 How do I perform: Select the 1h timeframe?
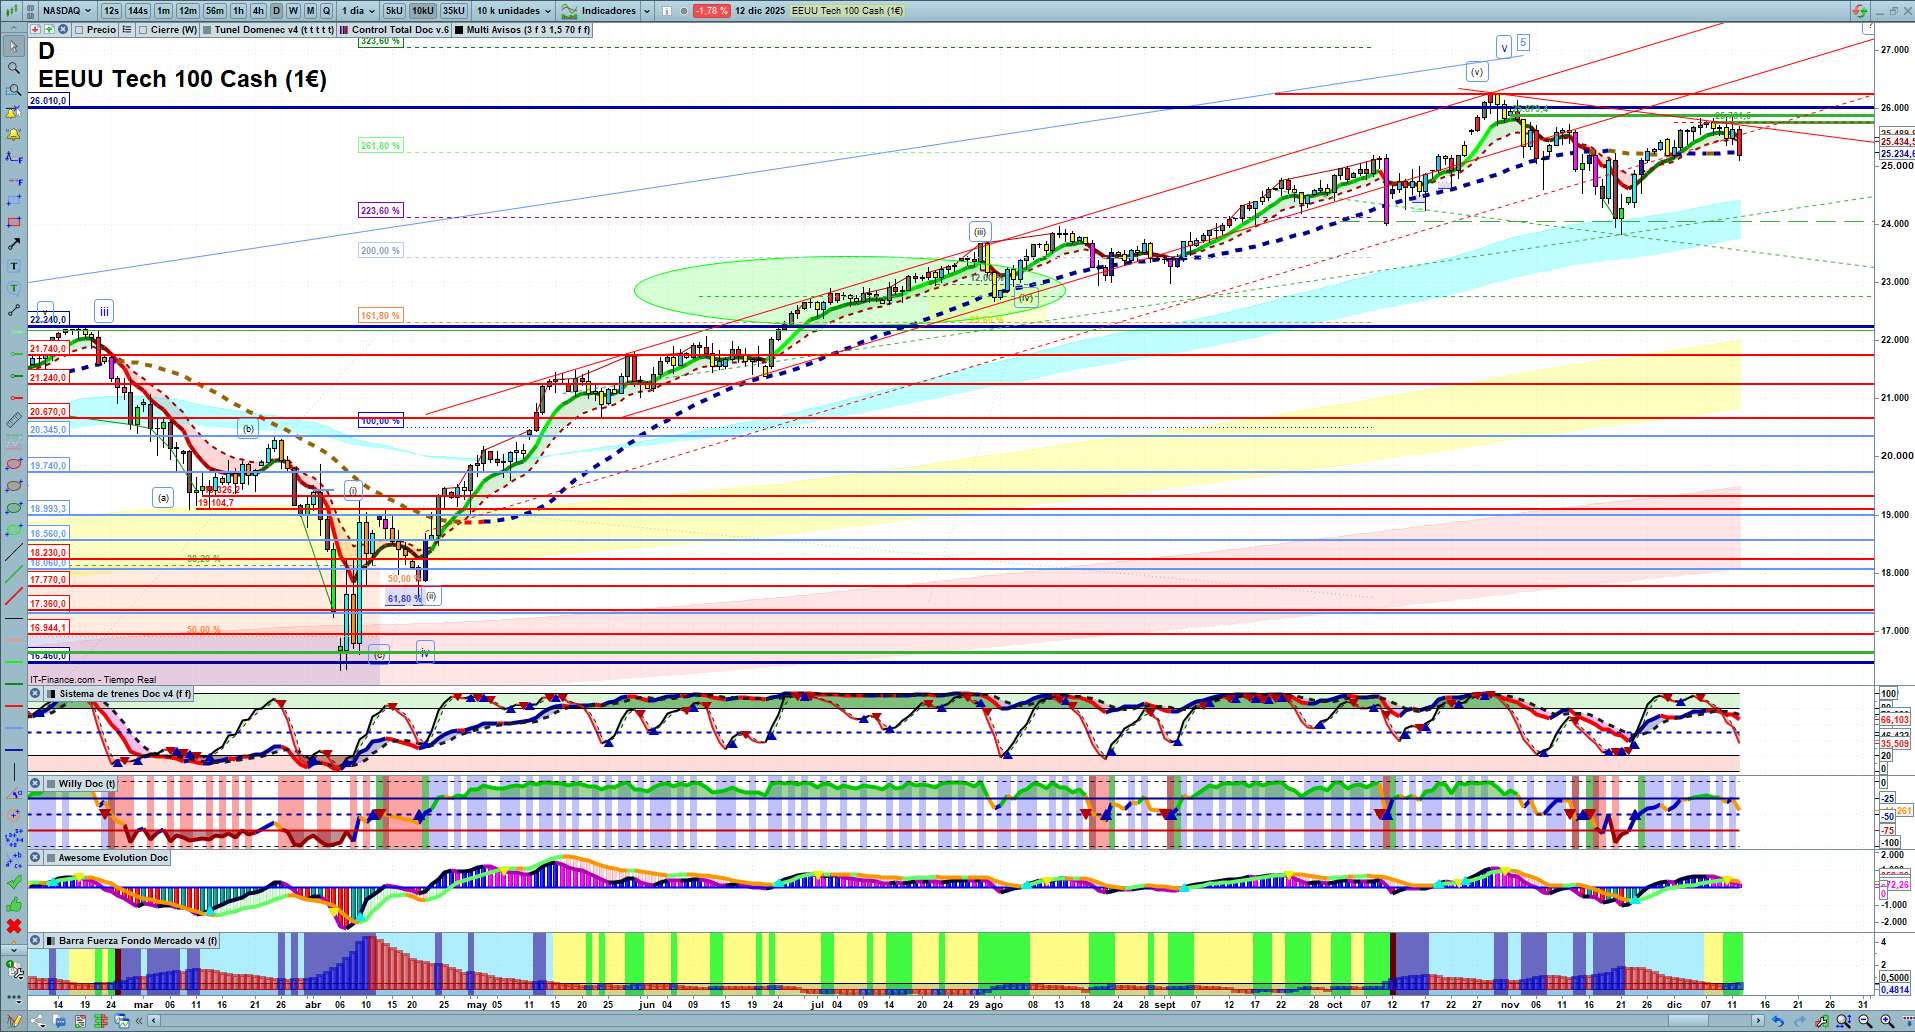pyautogui.click(x=238, y=11)
